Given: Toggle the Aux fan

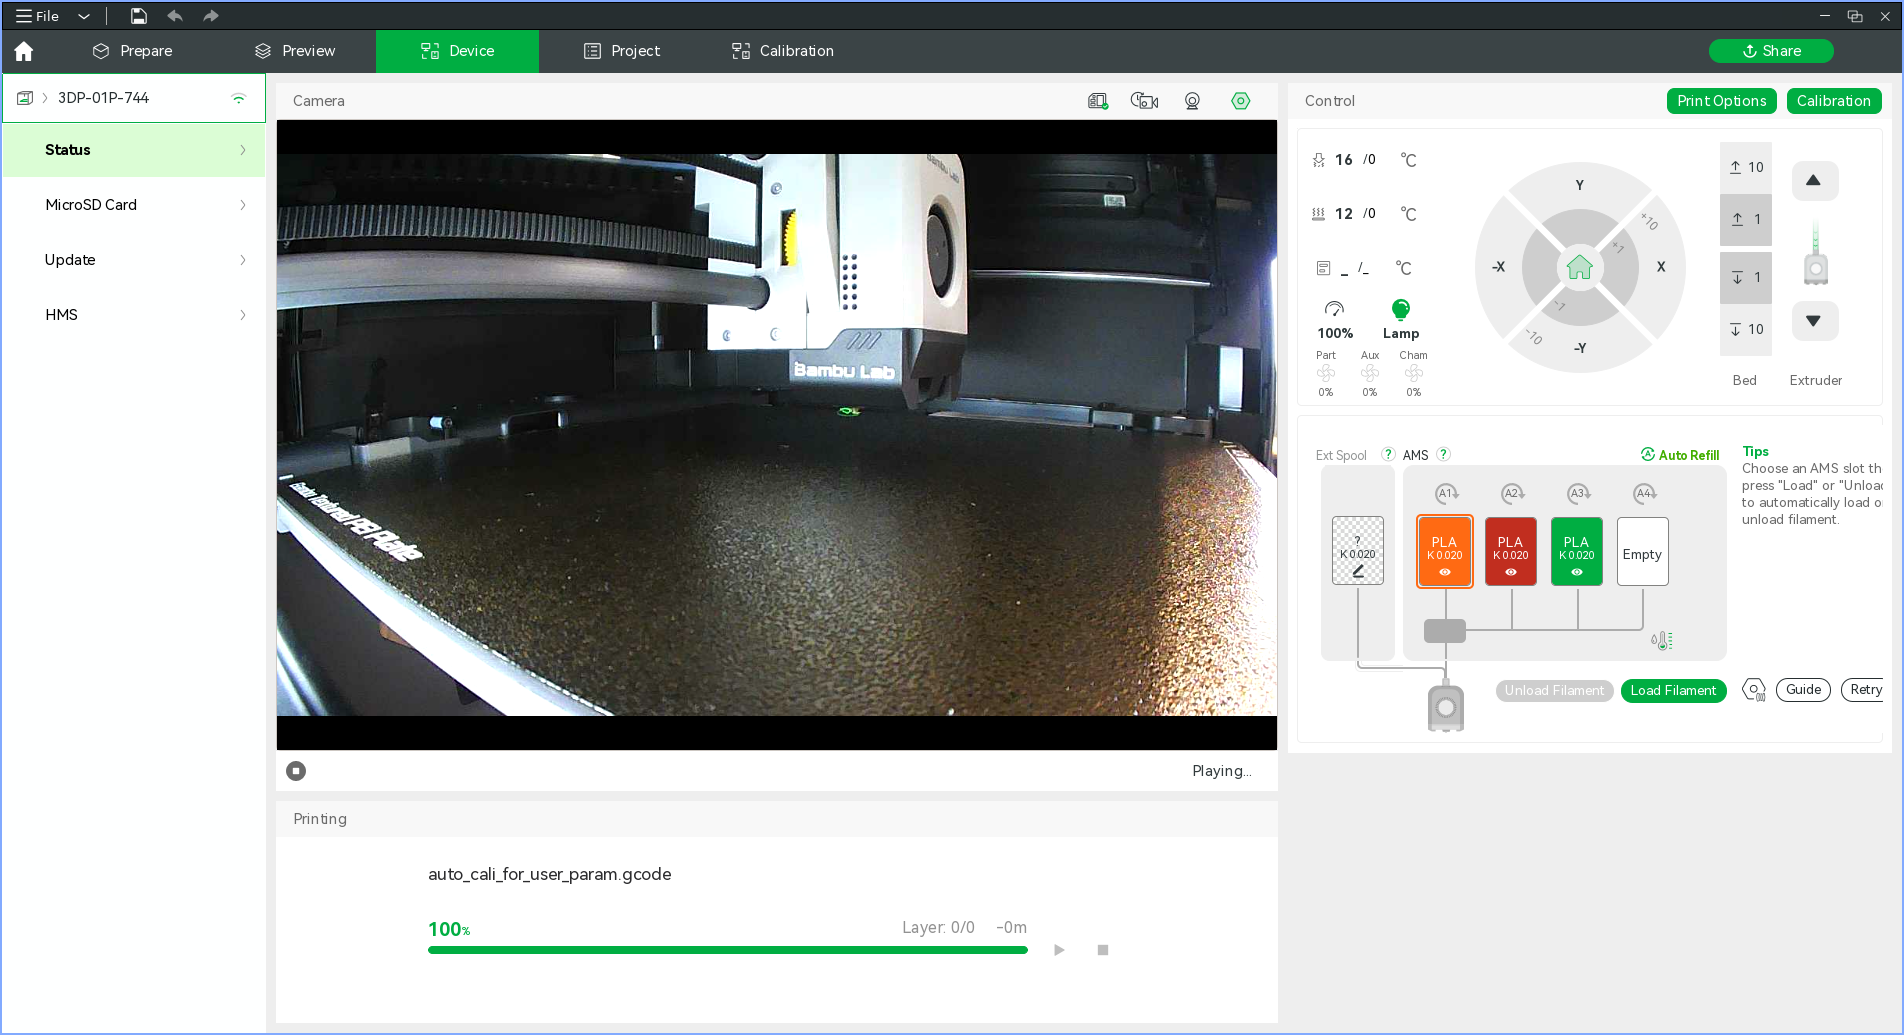Looking at the screenshot, I should pos(1370,374).
